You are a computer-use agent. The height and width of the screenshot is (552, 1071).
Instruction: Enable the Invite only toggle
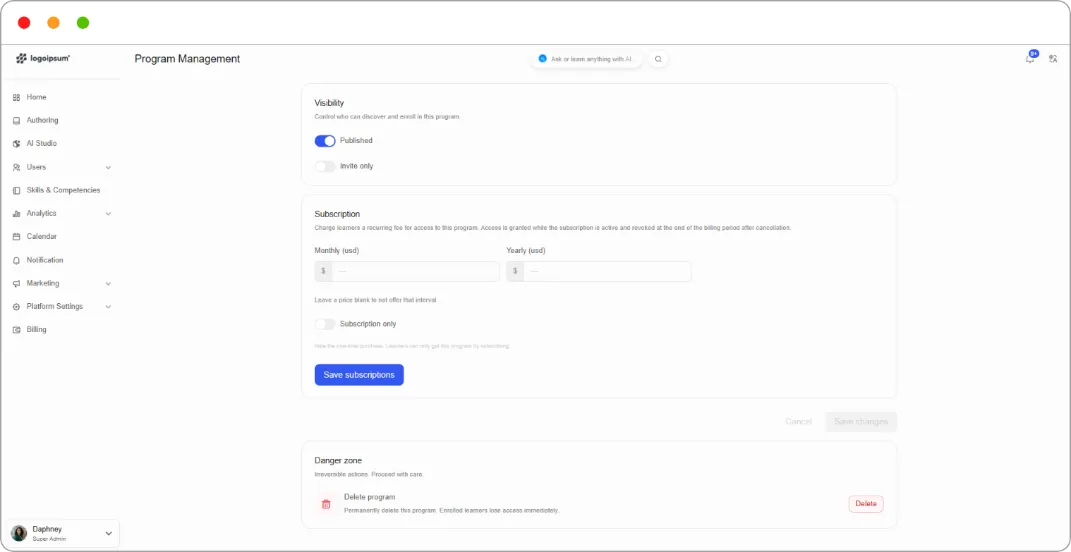click(325, 166)
